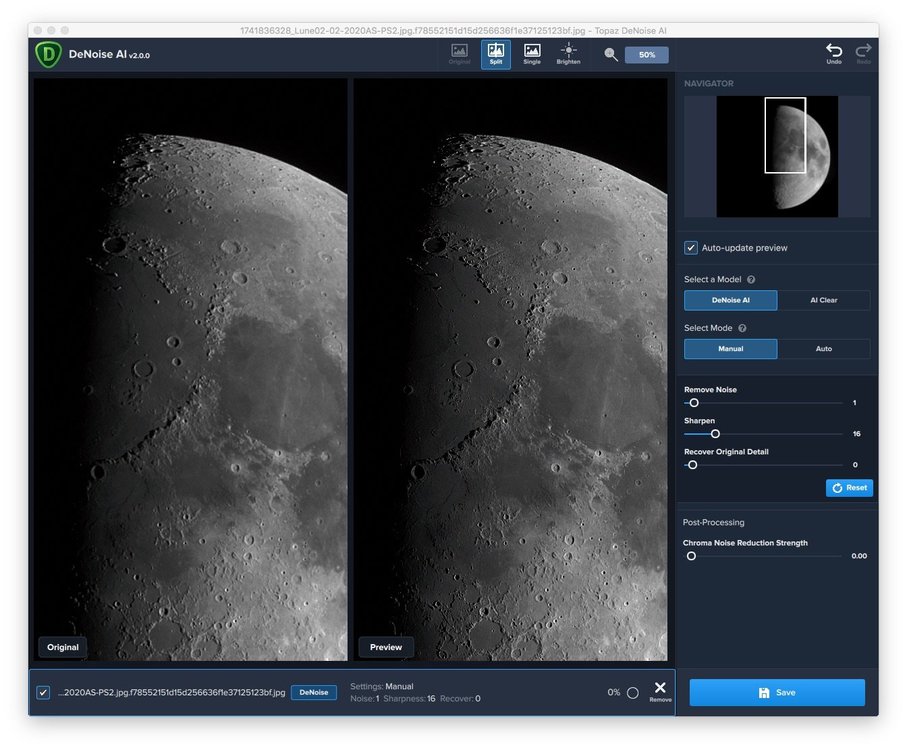Screen dimensions: 907x750
Task: Select Manual mode
Action: pos(731,349)
